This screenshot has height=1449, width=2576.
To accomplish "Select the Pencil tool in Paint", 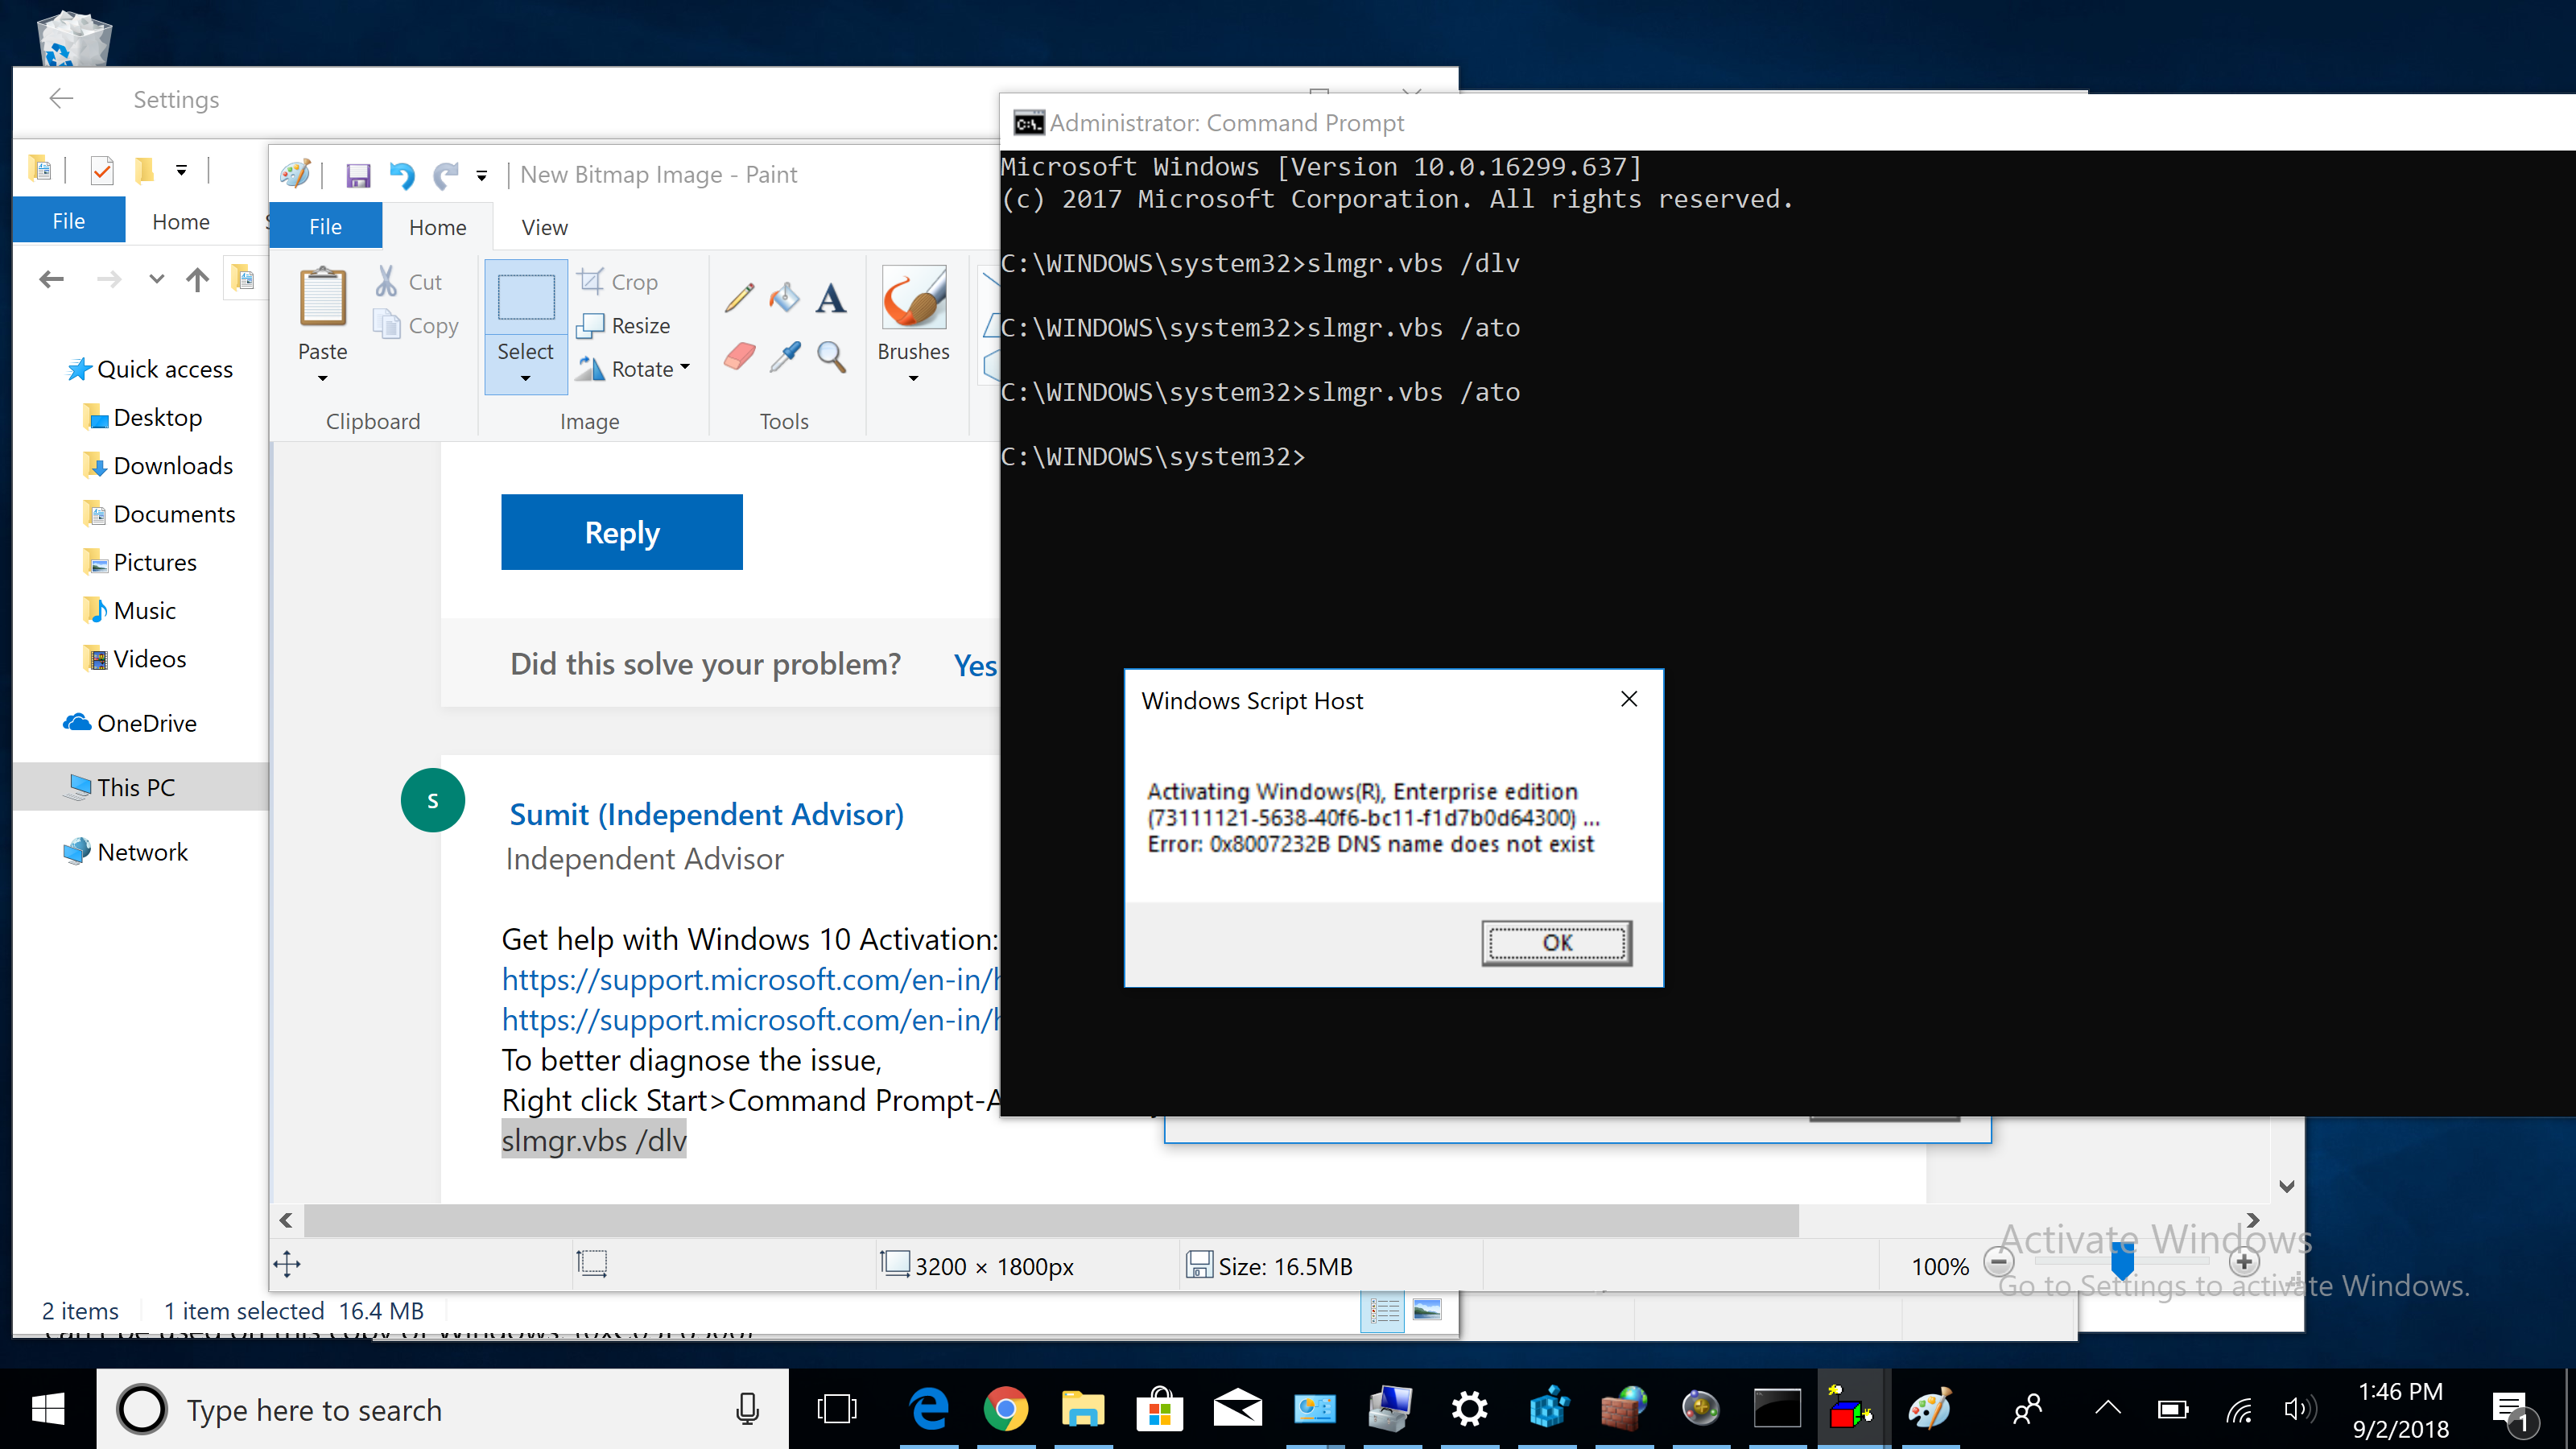I will pyautogui.click(x=739, y=297).
